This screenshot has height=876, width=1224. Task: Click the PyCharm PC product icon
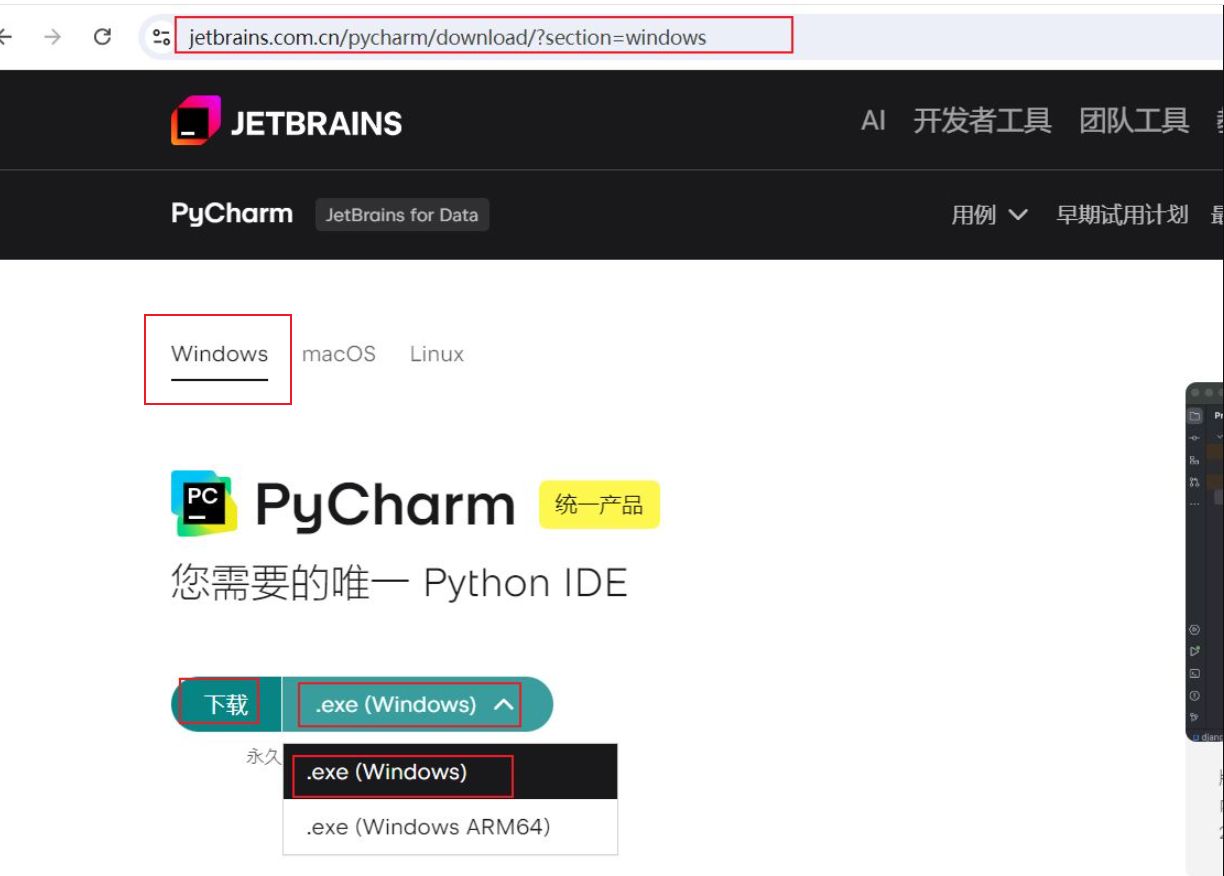[204, 503]
